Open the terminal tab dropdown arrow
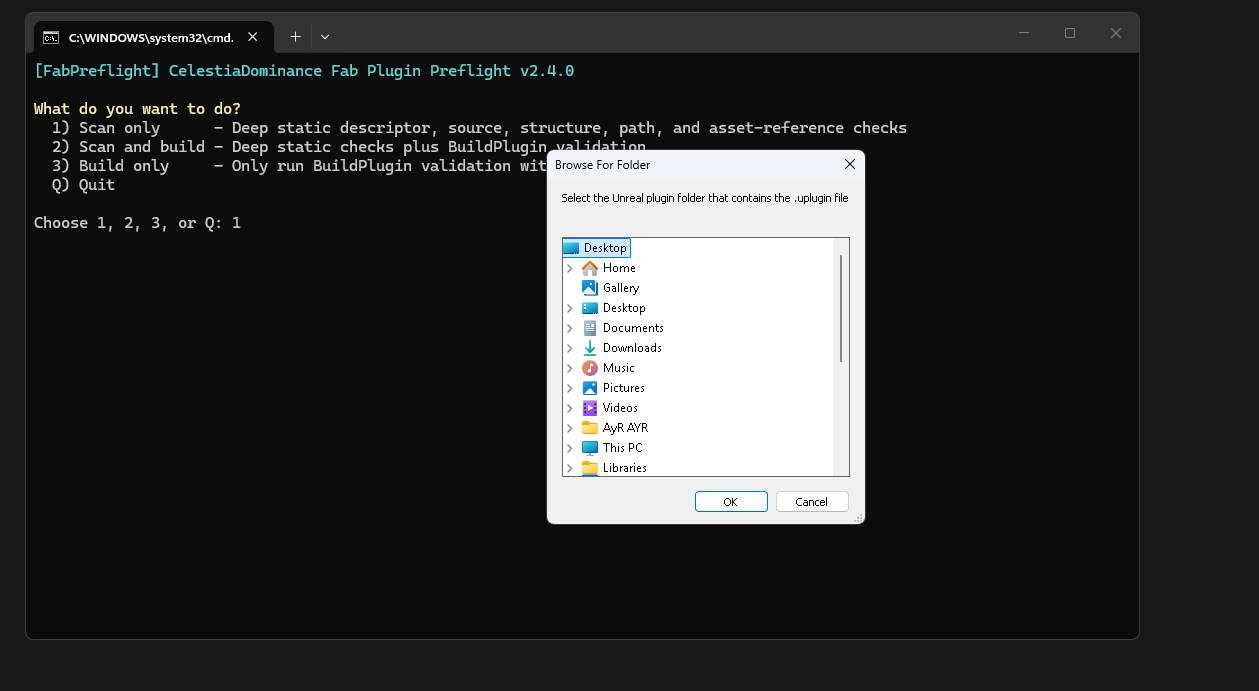 (325, 37)
